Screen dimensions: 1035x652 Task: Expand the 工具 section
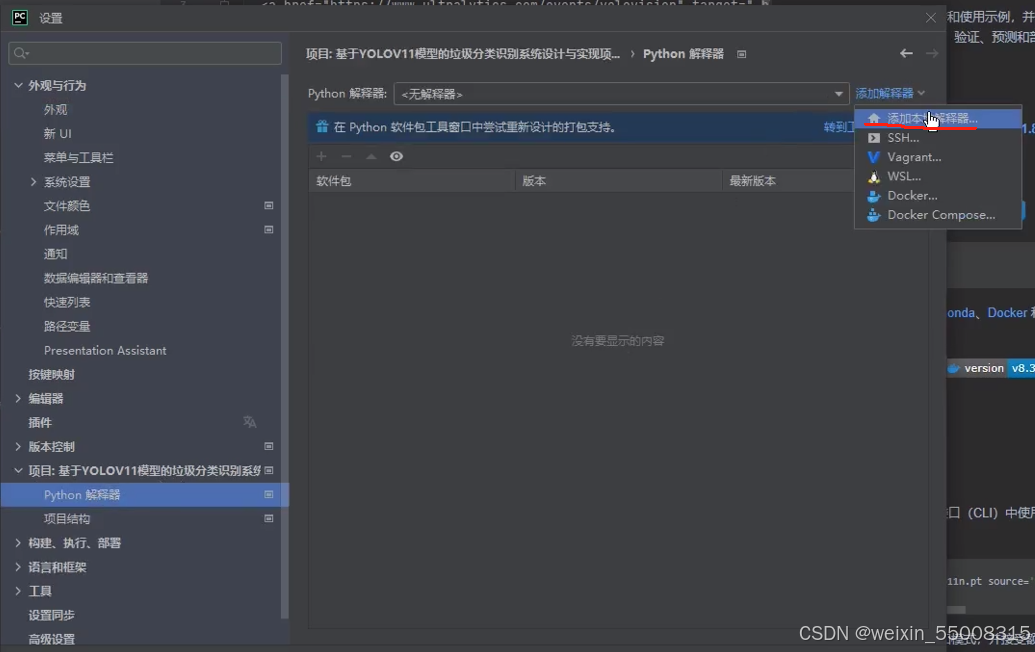(x=18, y=591)
